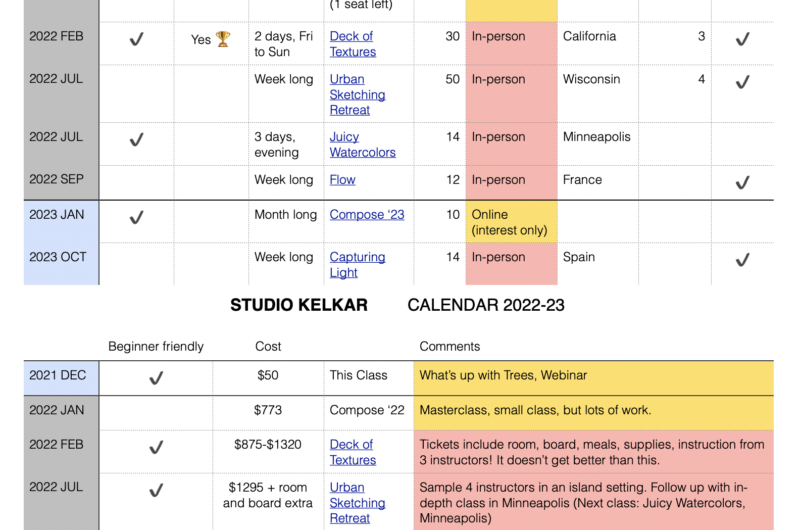
Task: Select the 2023 JAN date cell
Action: pos(61,222)
